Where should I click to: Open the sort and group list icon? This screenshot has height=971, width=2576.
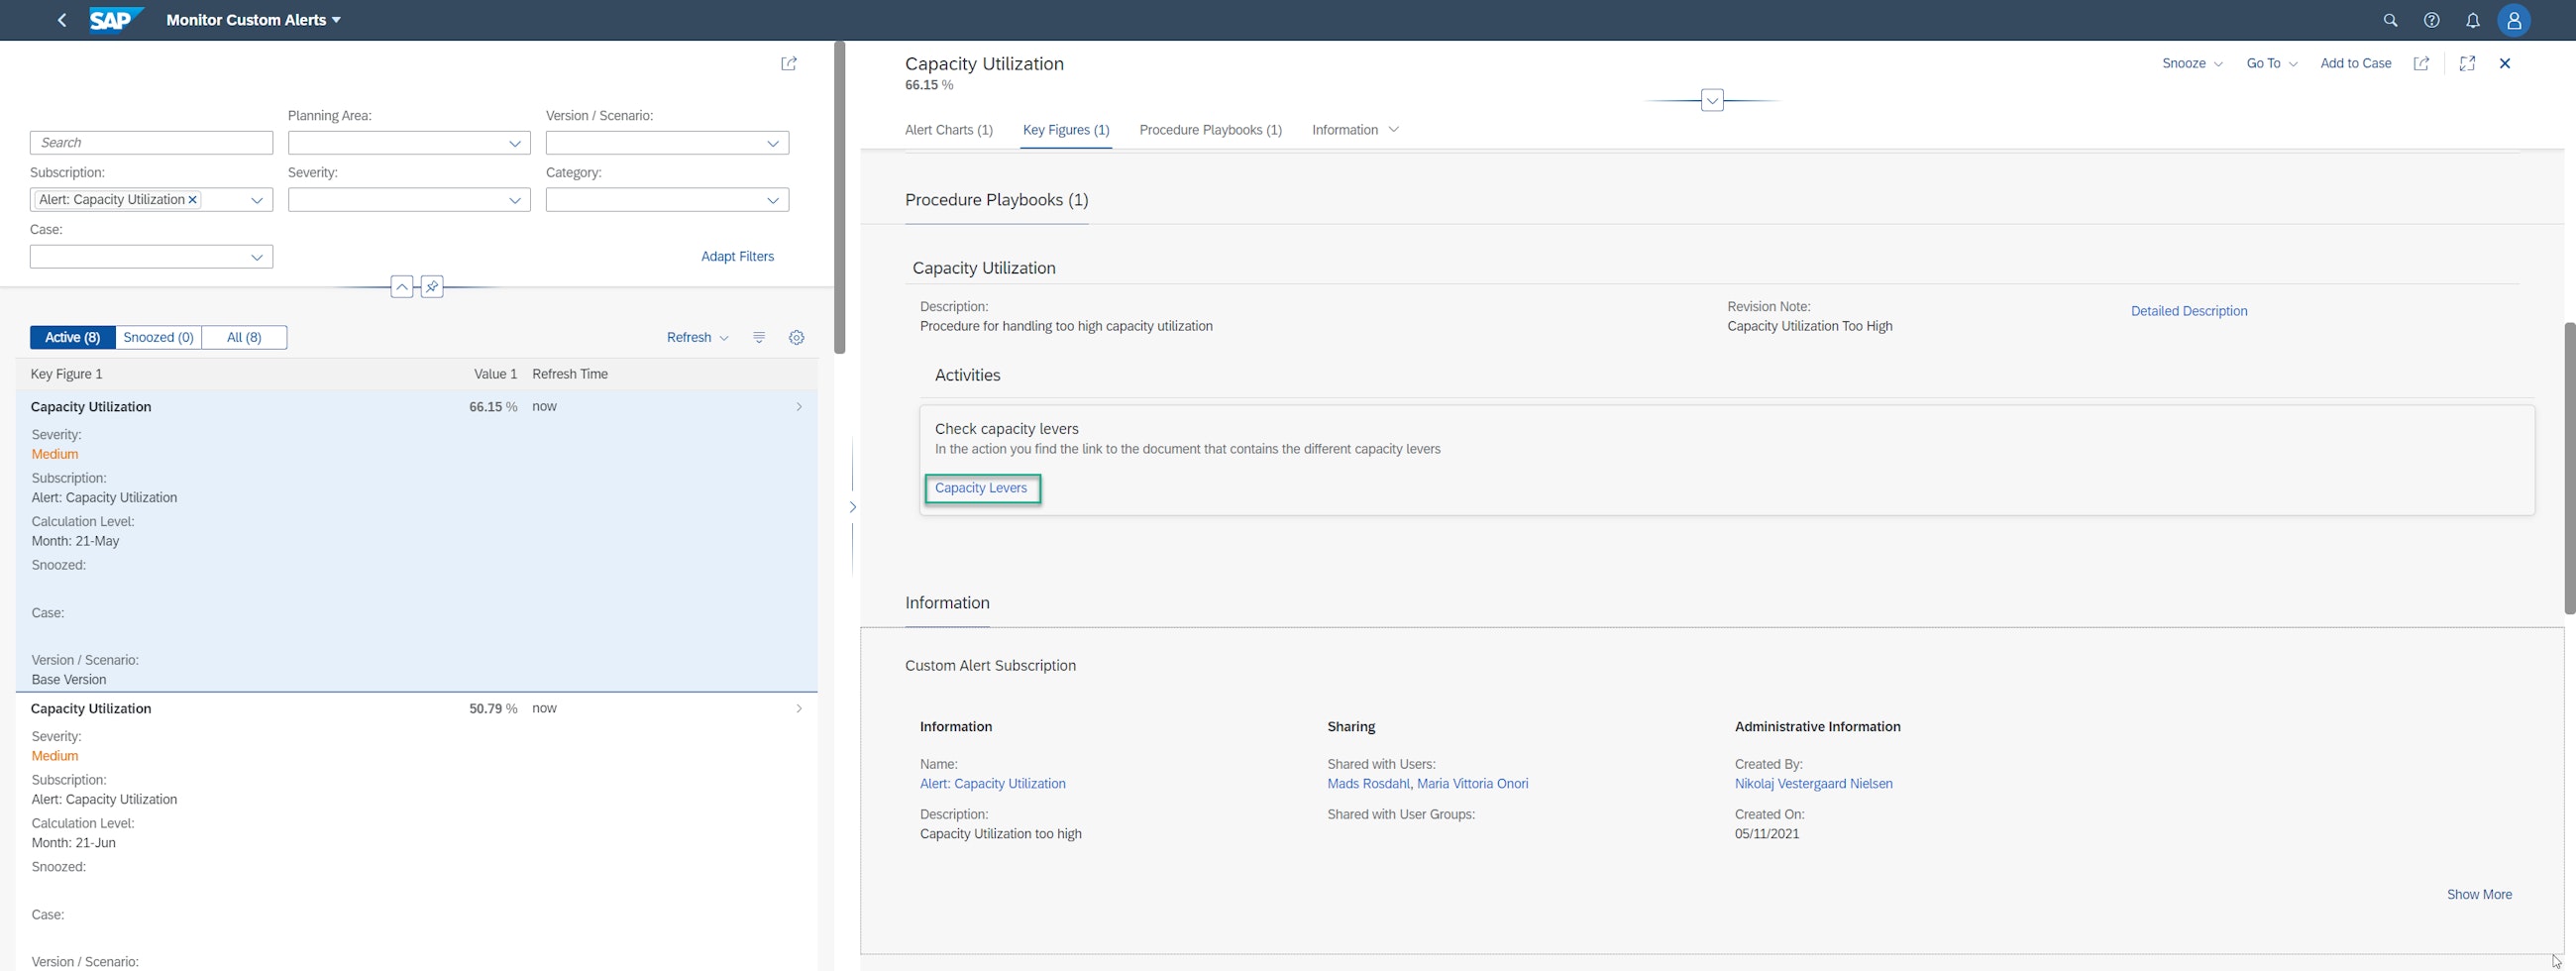[x=759, y=338]
